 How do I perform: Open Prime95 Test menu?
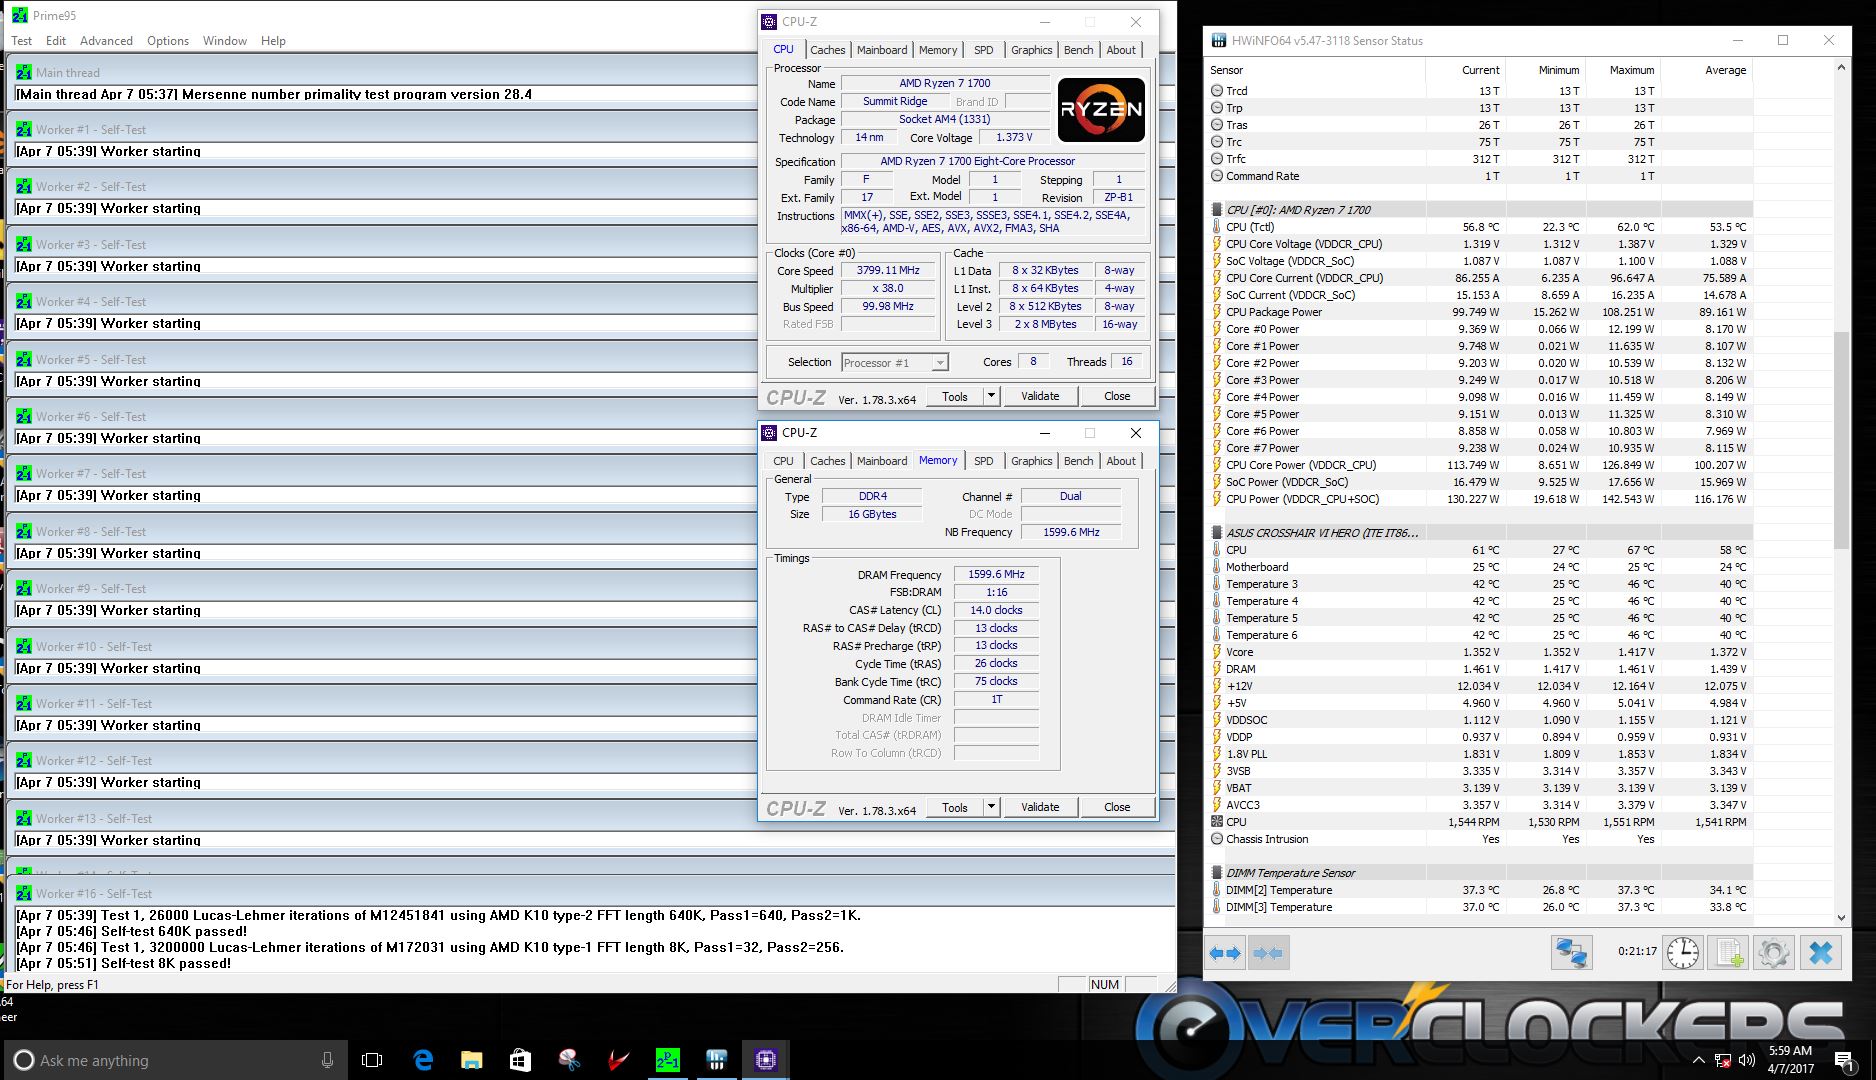click(x=21, y=41)
